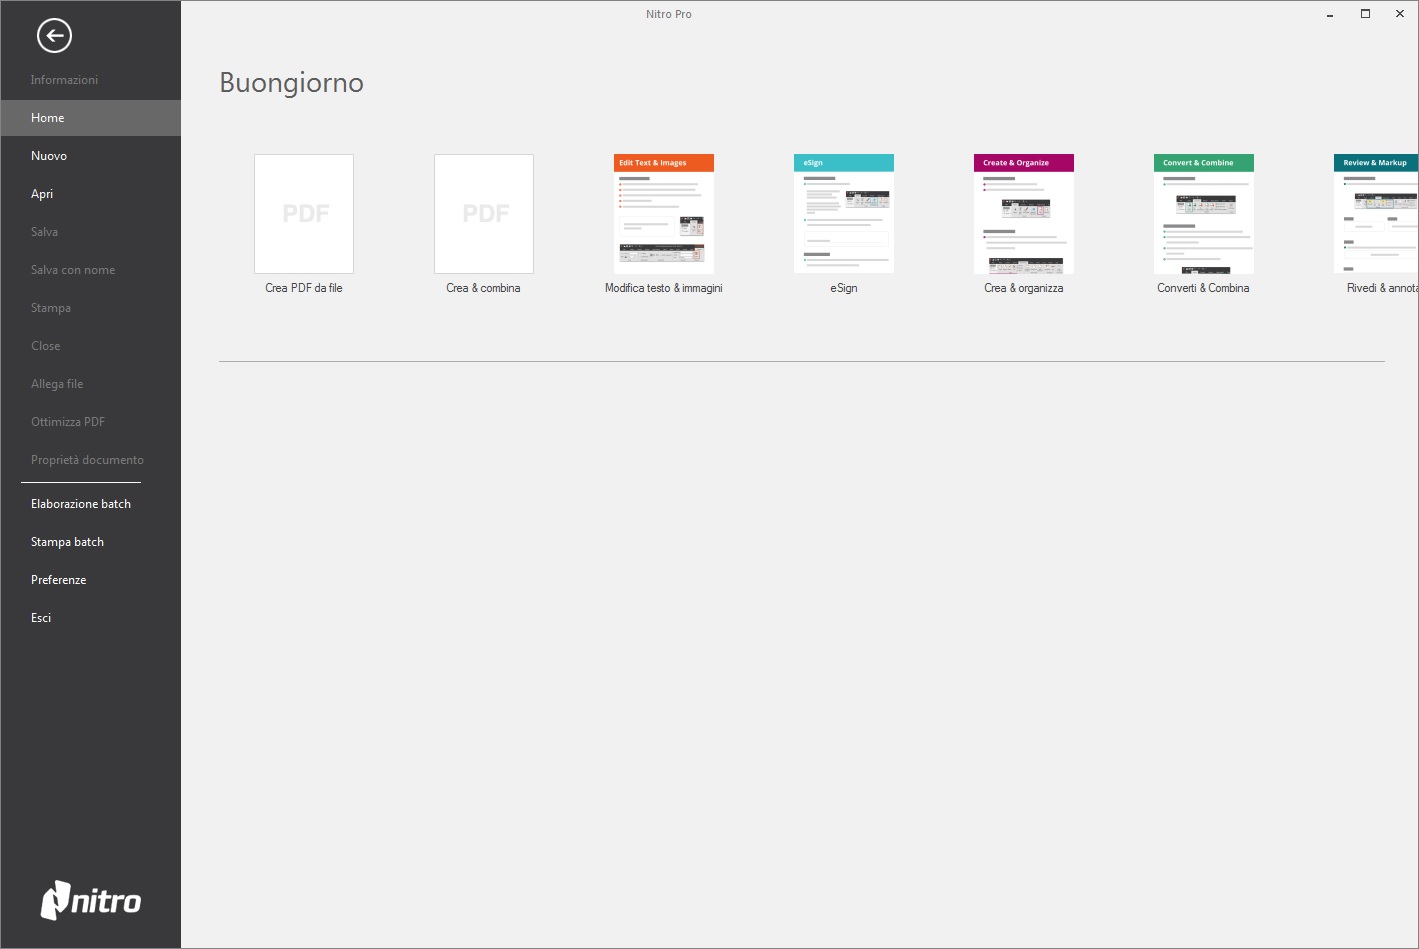Click the Crea & organizza label
This screenshot has height=949, width=1419.
pyautogui.click(x=1024, y=288)
